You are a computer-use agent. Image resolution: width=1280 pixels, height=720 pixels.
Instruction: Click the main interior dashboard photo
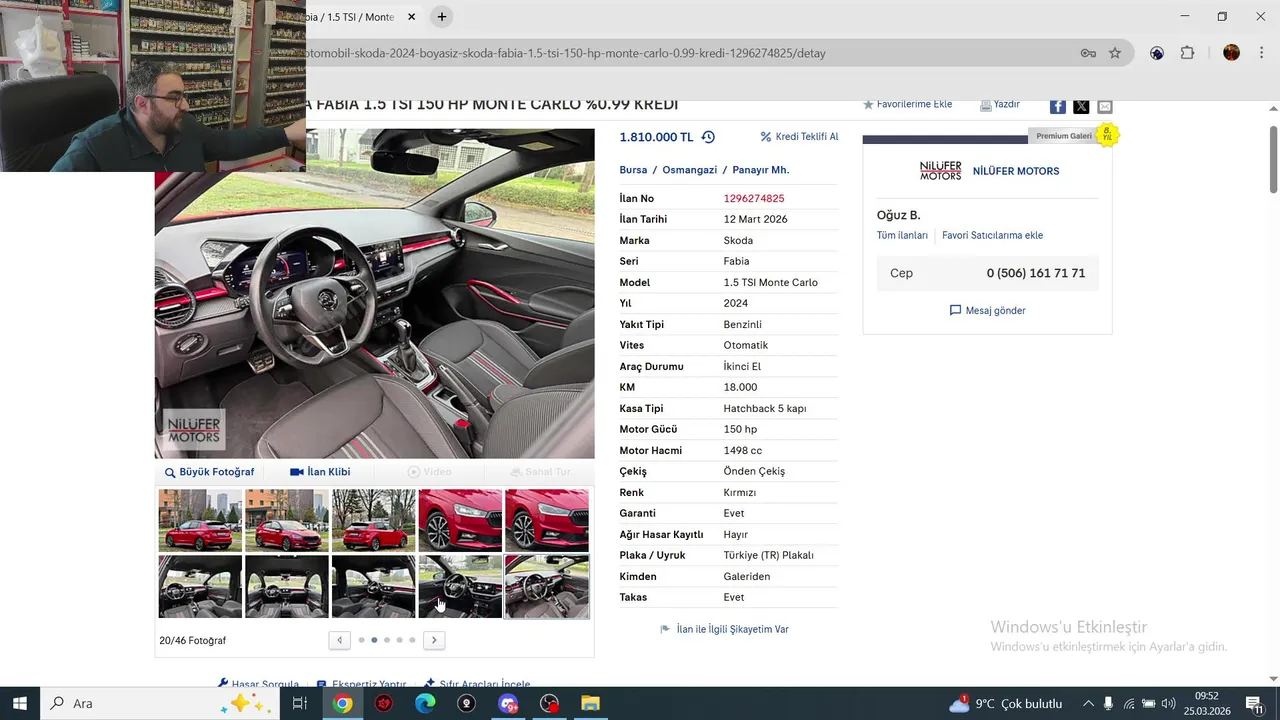point(374,294)
